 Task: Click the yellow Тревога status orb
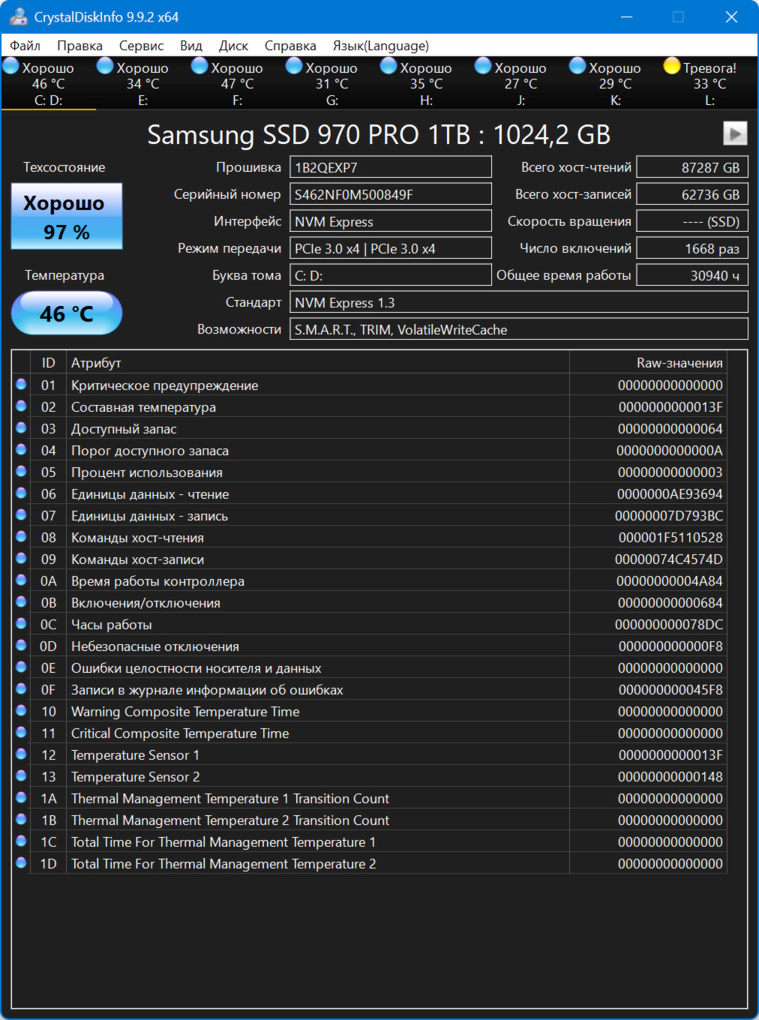pyautogui.click(x=671, y=66)
